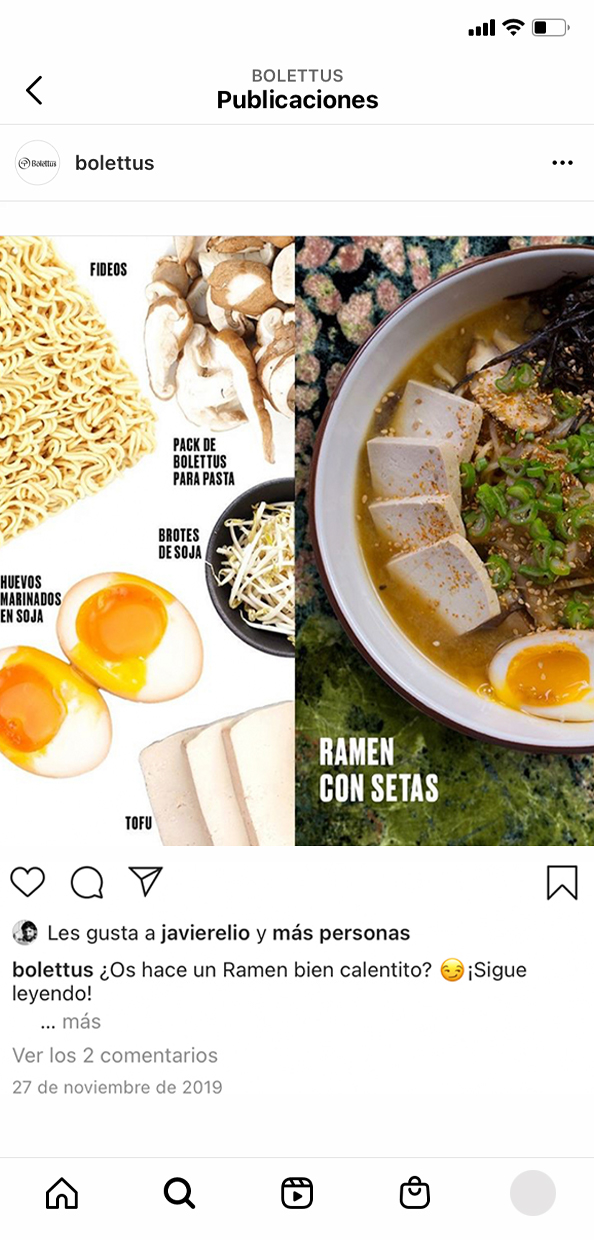Tap the javierelio username in likes

(207, 933)
